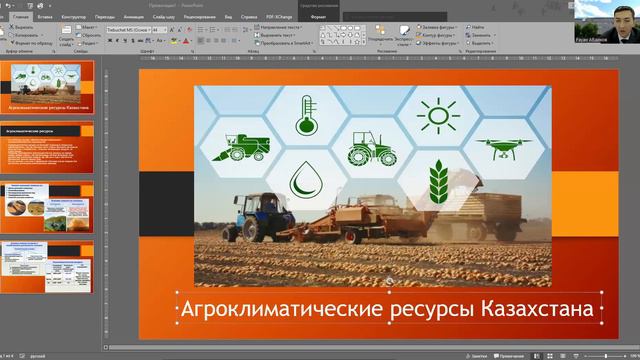The width and height of the screenshot is (640, 360).
Task: Click the zoom slider in status bar
Action: point(606,356)
